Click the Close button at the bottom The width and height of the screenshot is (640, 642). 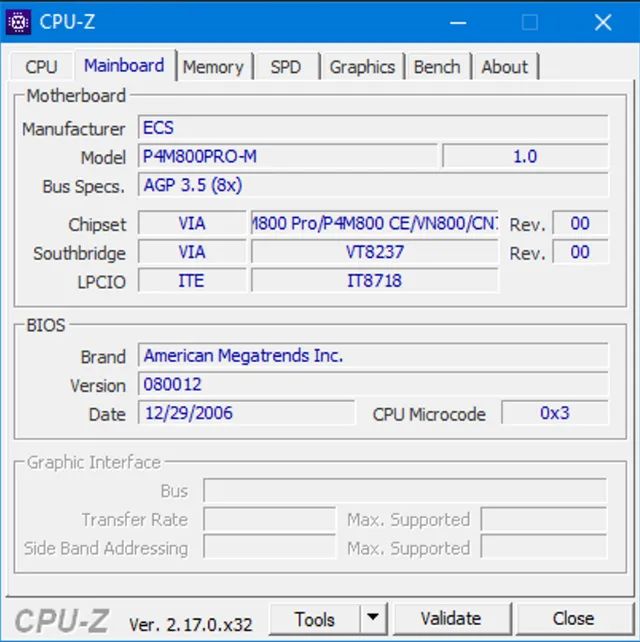[x=573, y=619]
